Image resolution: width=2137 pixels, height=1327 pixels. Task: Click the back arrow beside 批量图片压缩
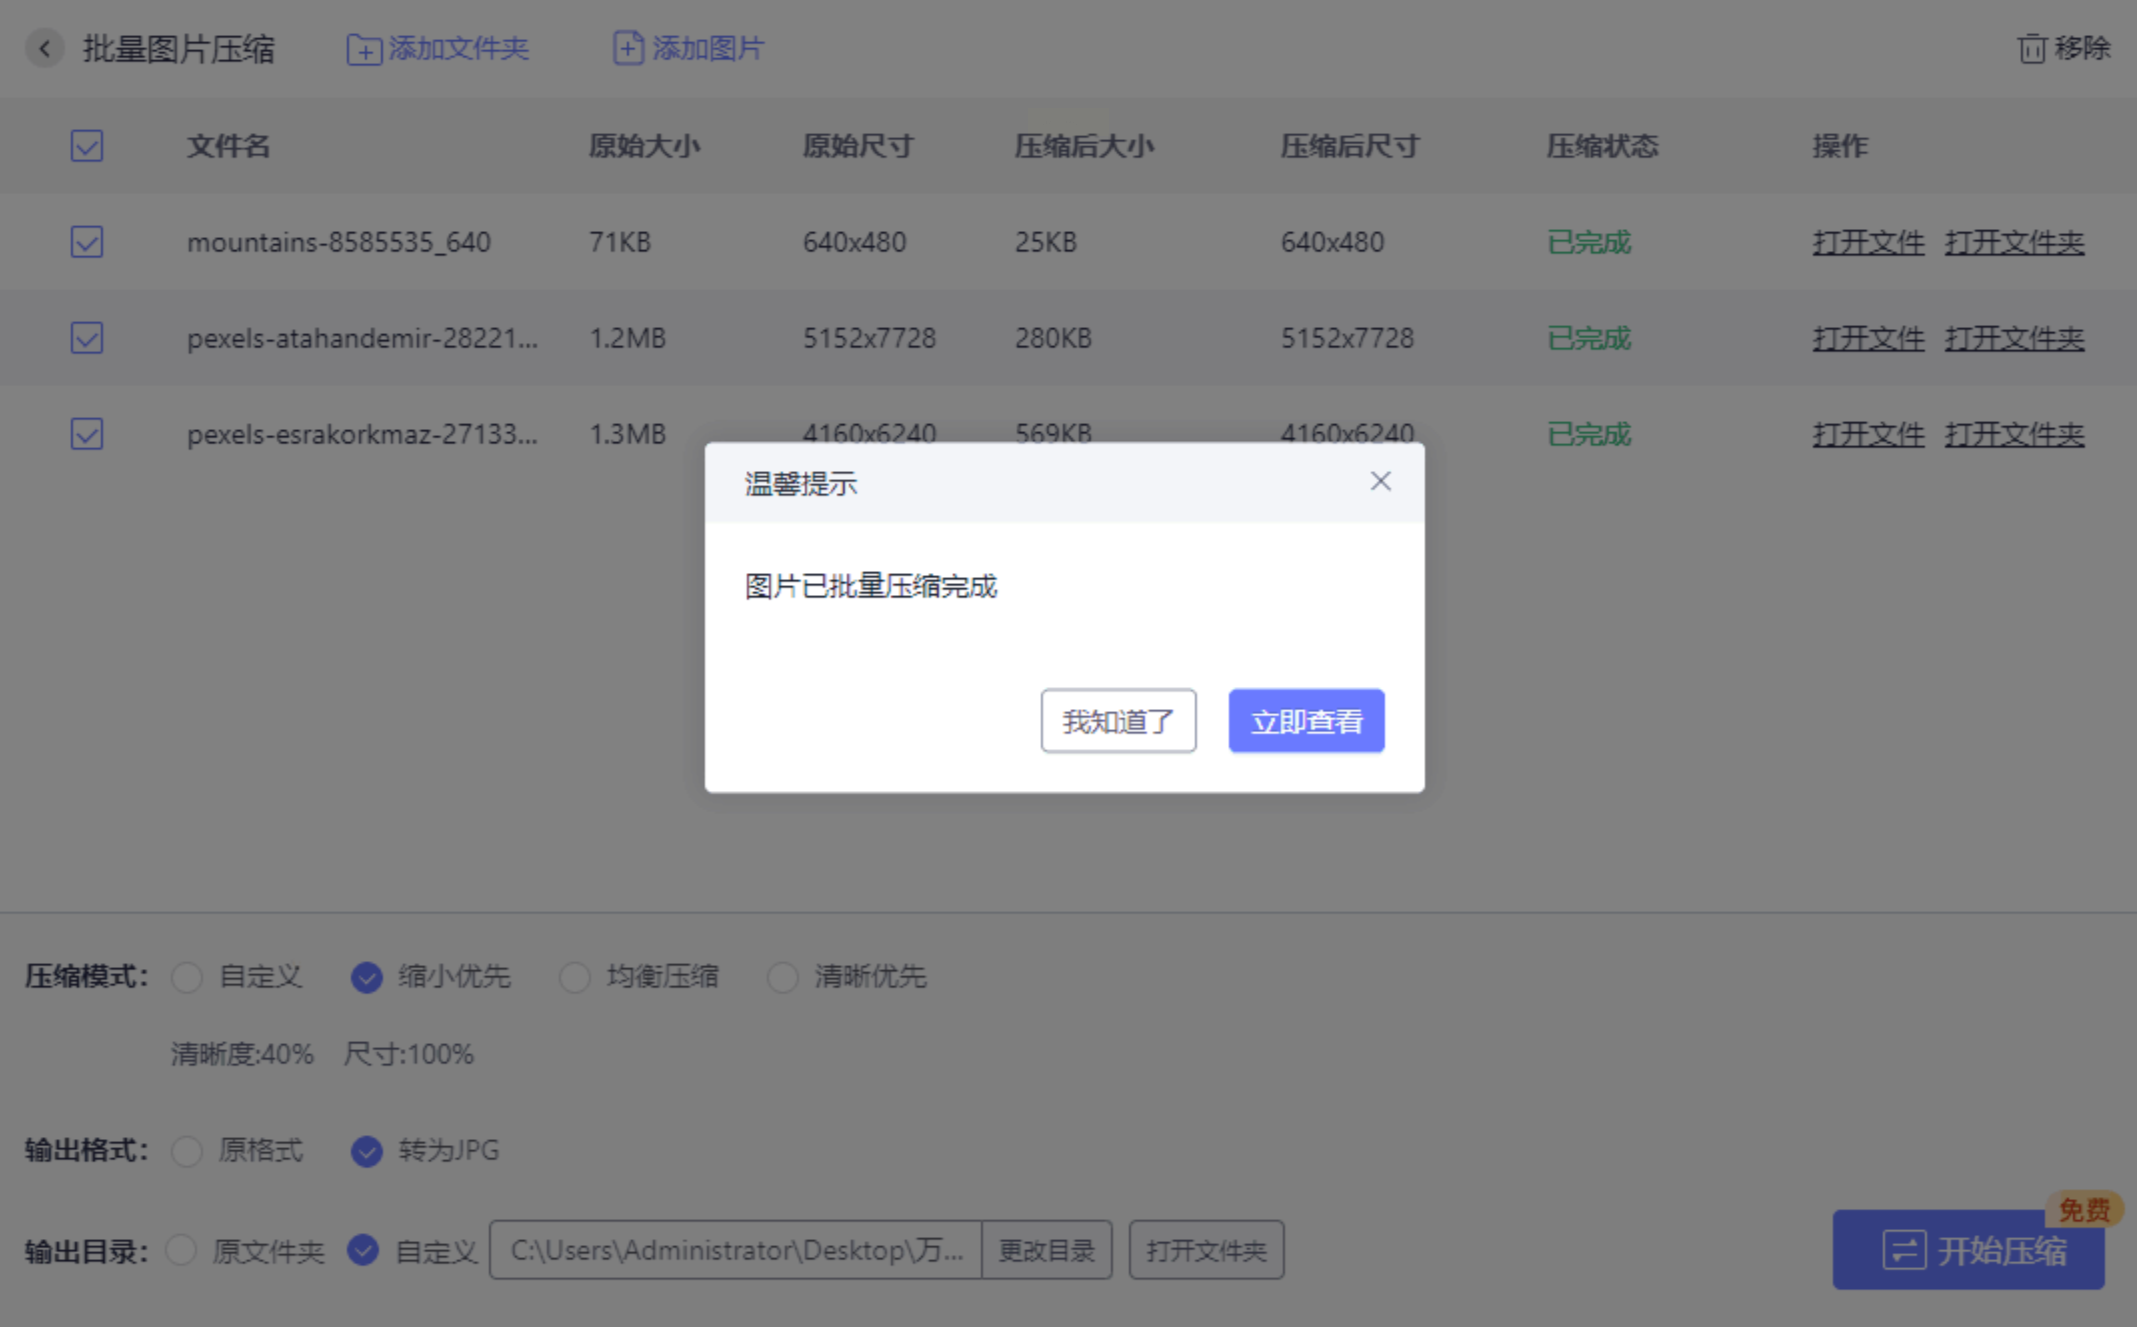point(45,48)
